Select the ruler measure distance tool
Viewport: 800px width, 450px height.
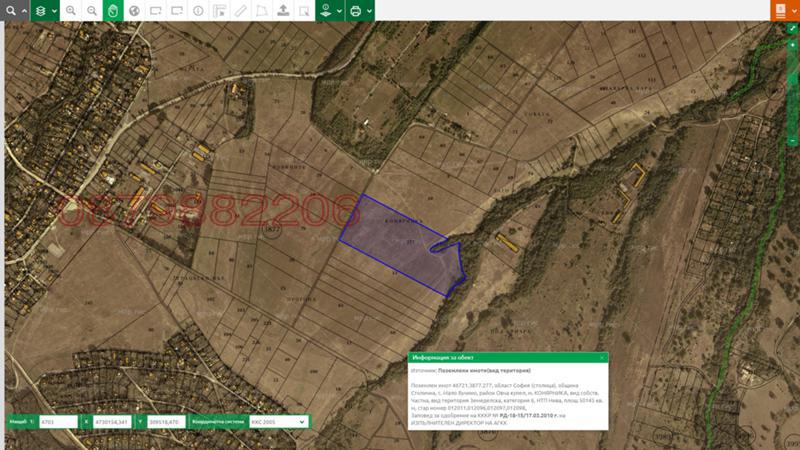(240, 10)
